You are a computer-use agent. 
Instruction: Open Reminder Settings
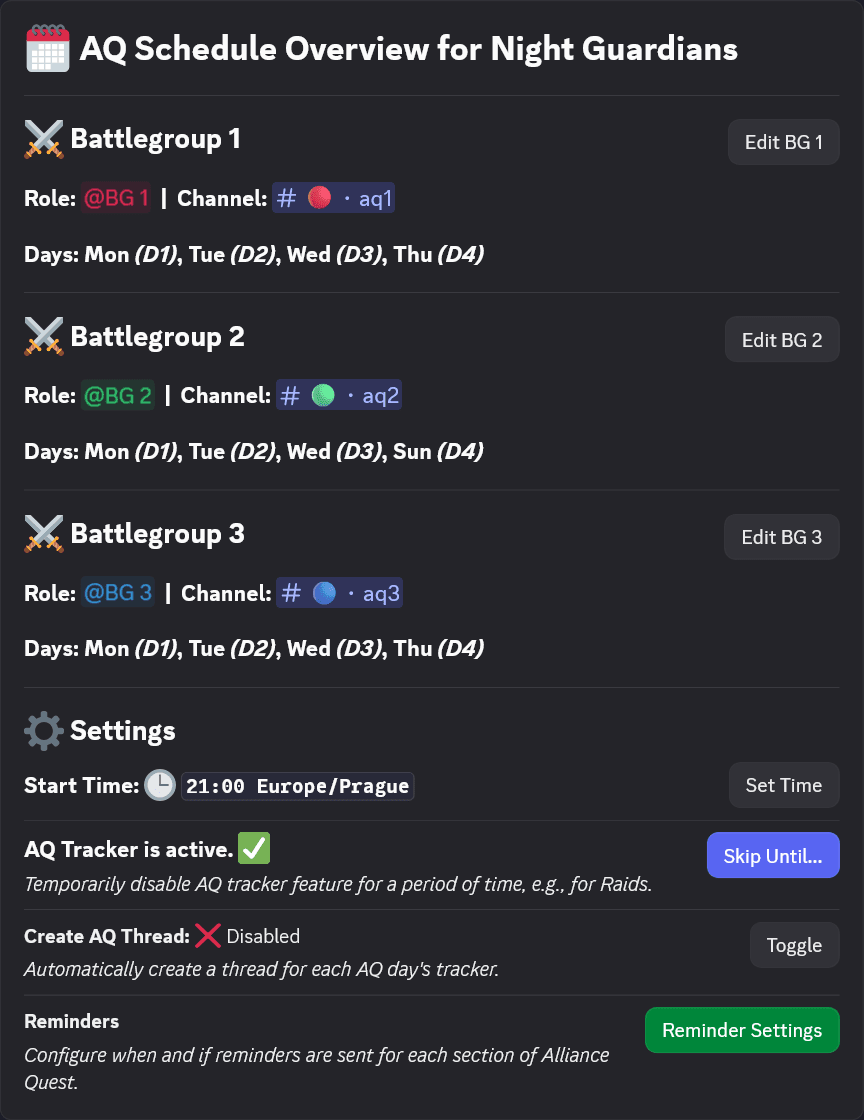click(742, 1030)
